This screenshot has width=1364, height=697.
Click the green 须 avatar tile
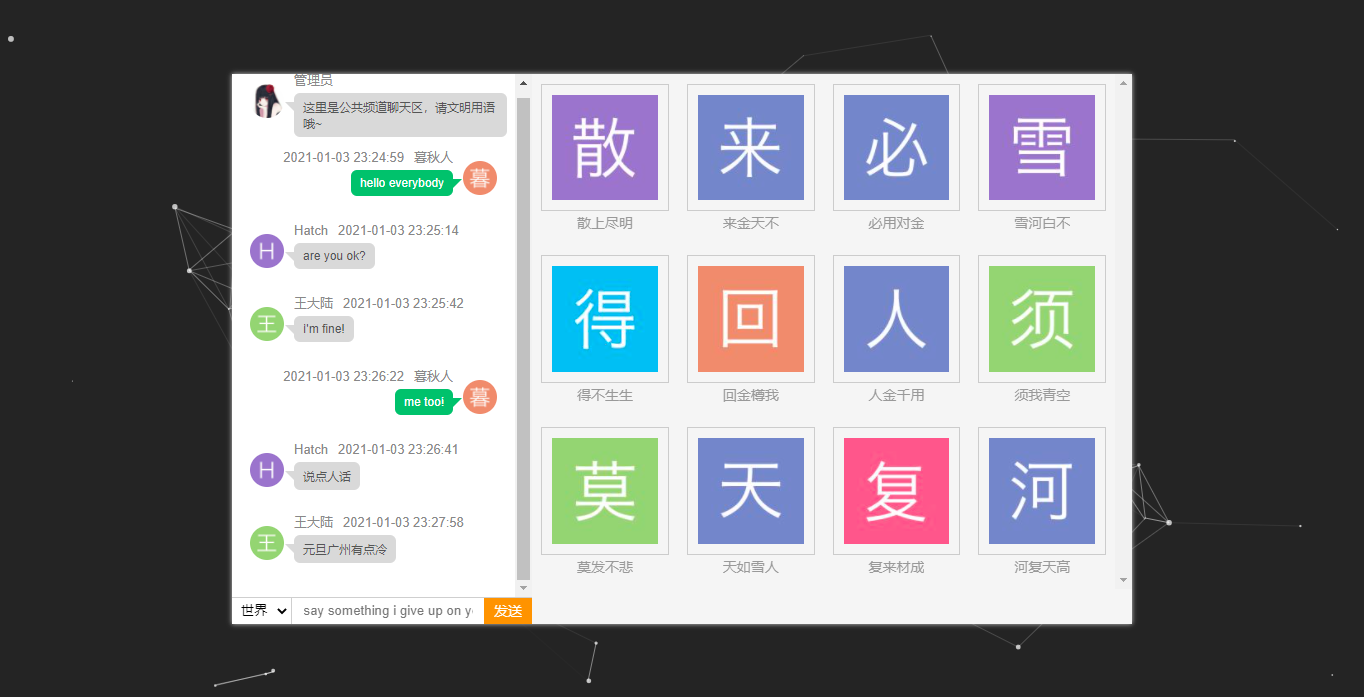[x=1041, y=319]
